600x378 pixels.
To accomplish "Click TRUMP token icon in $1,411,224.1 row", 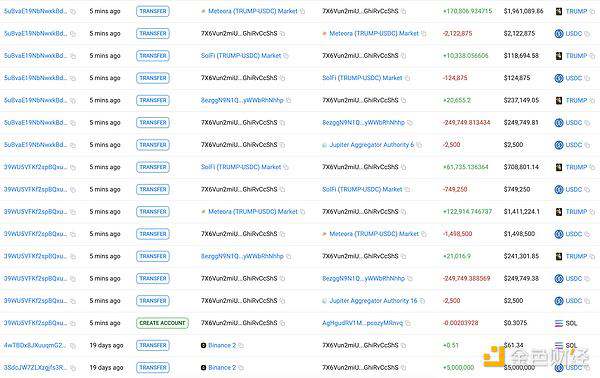I will point(559,212).
